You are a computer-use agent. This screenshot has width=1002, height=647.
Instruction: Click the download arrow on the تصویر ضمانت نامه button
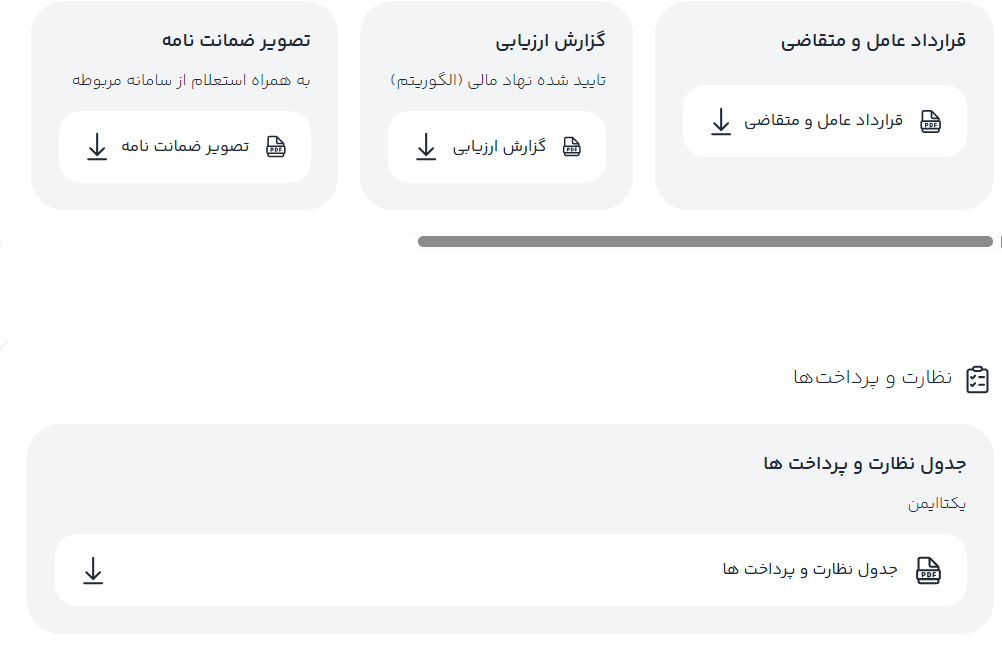[96, 146]
